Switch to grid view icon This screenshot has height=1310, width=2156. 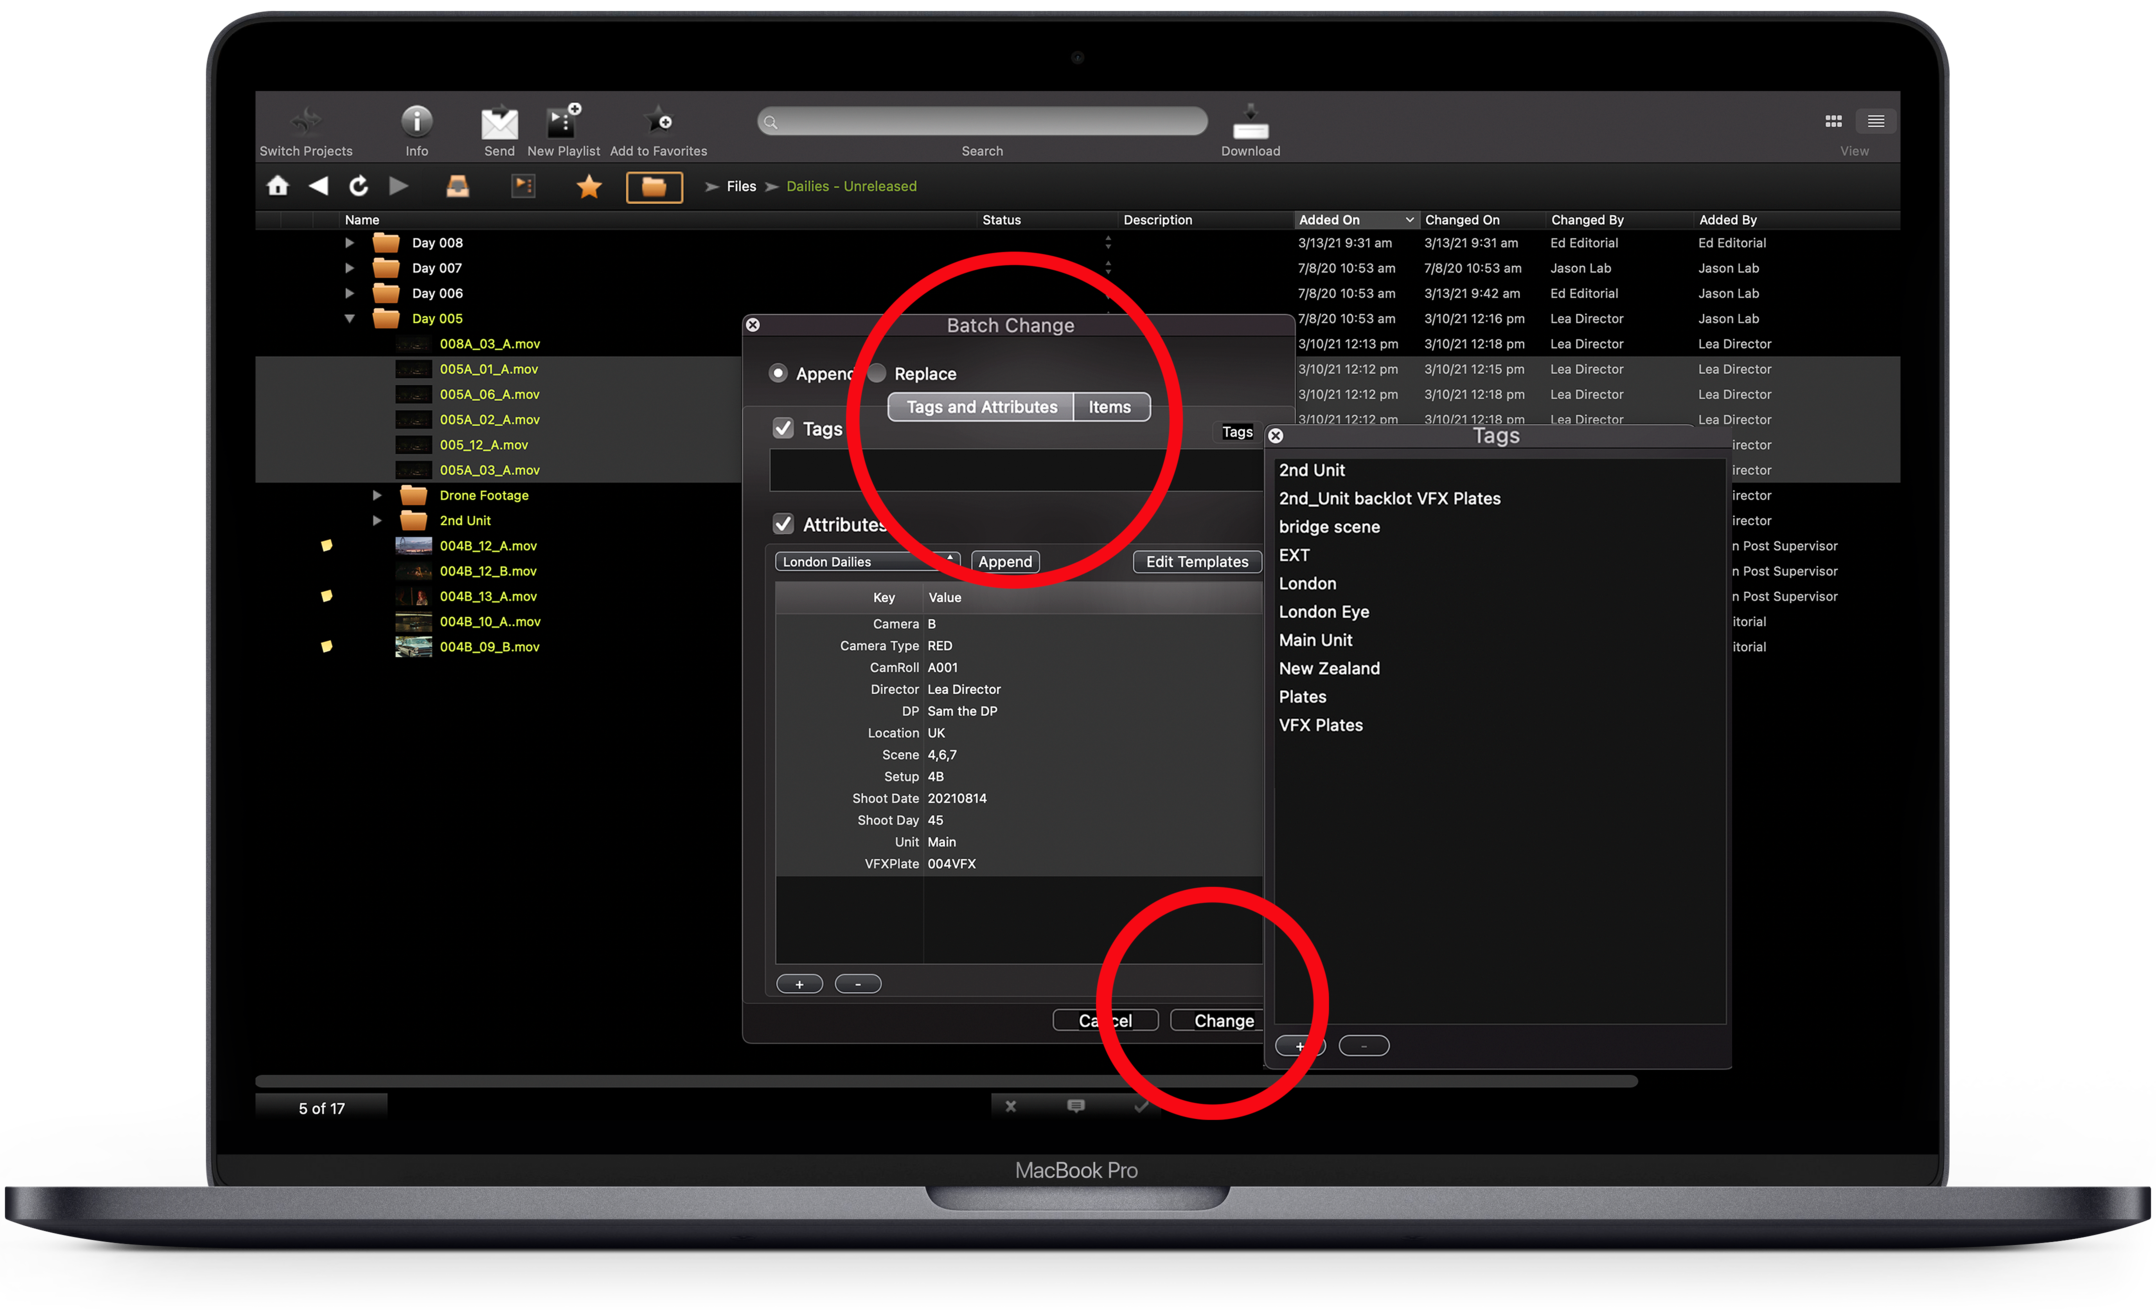(1833, 121)
